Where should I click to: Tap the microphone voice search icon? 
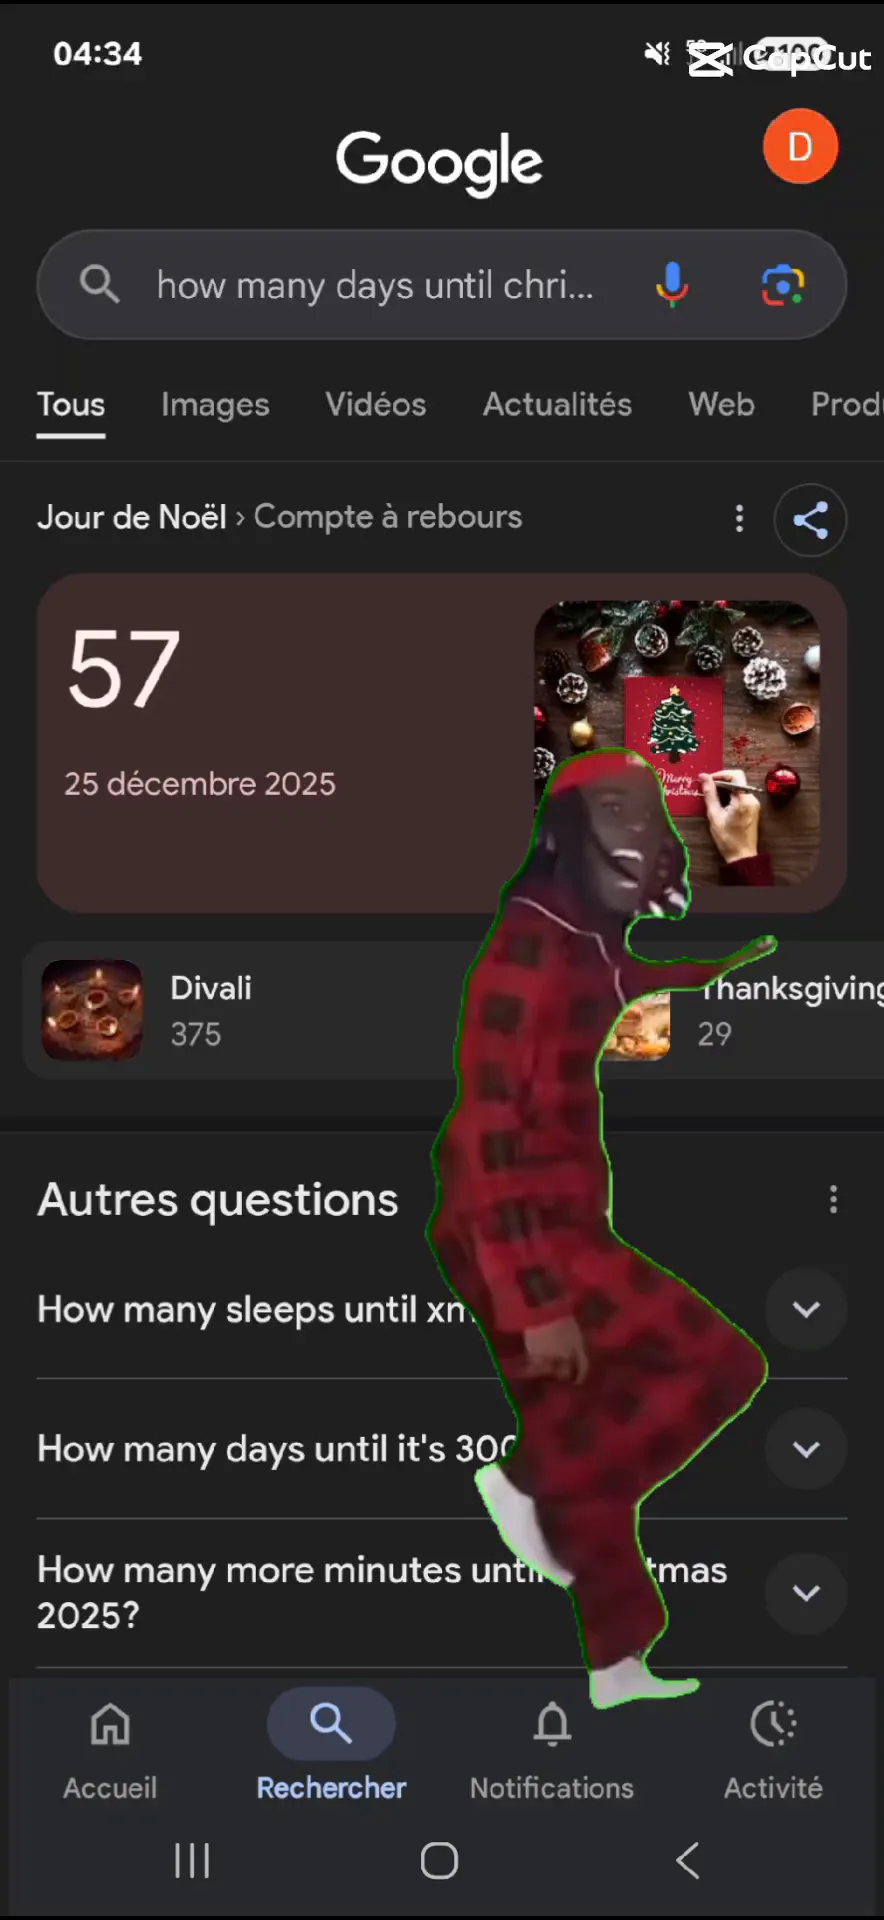[x=672, y=285]
